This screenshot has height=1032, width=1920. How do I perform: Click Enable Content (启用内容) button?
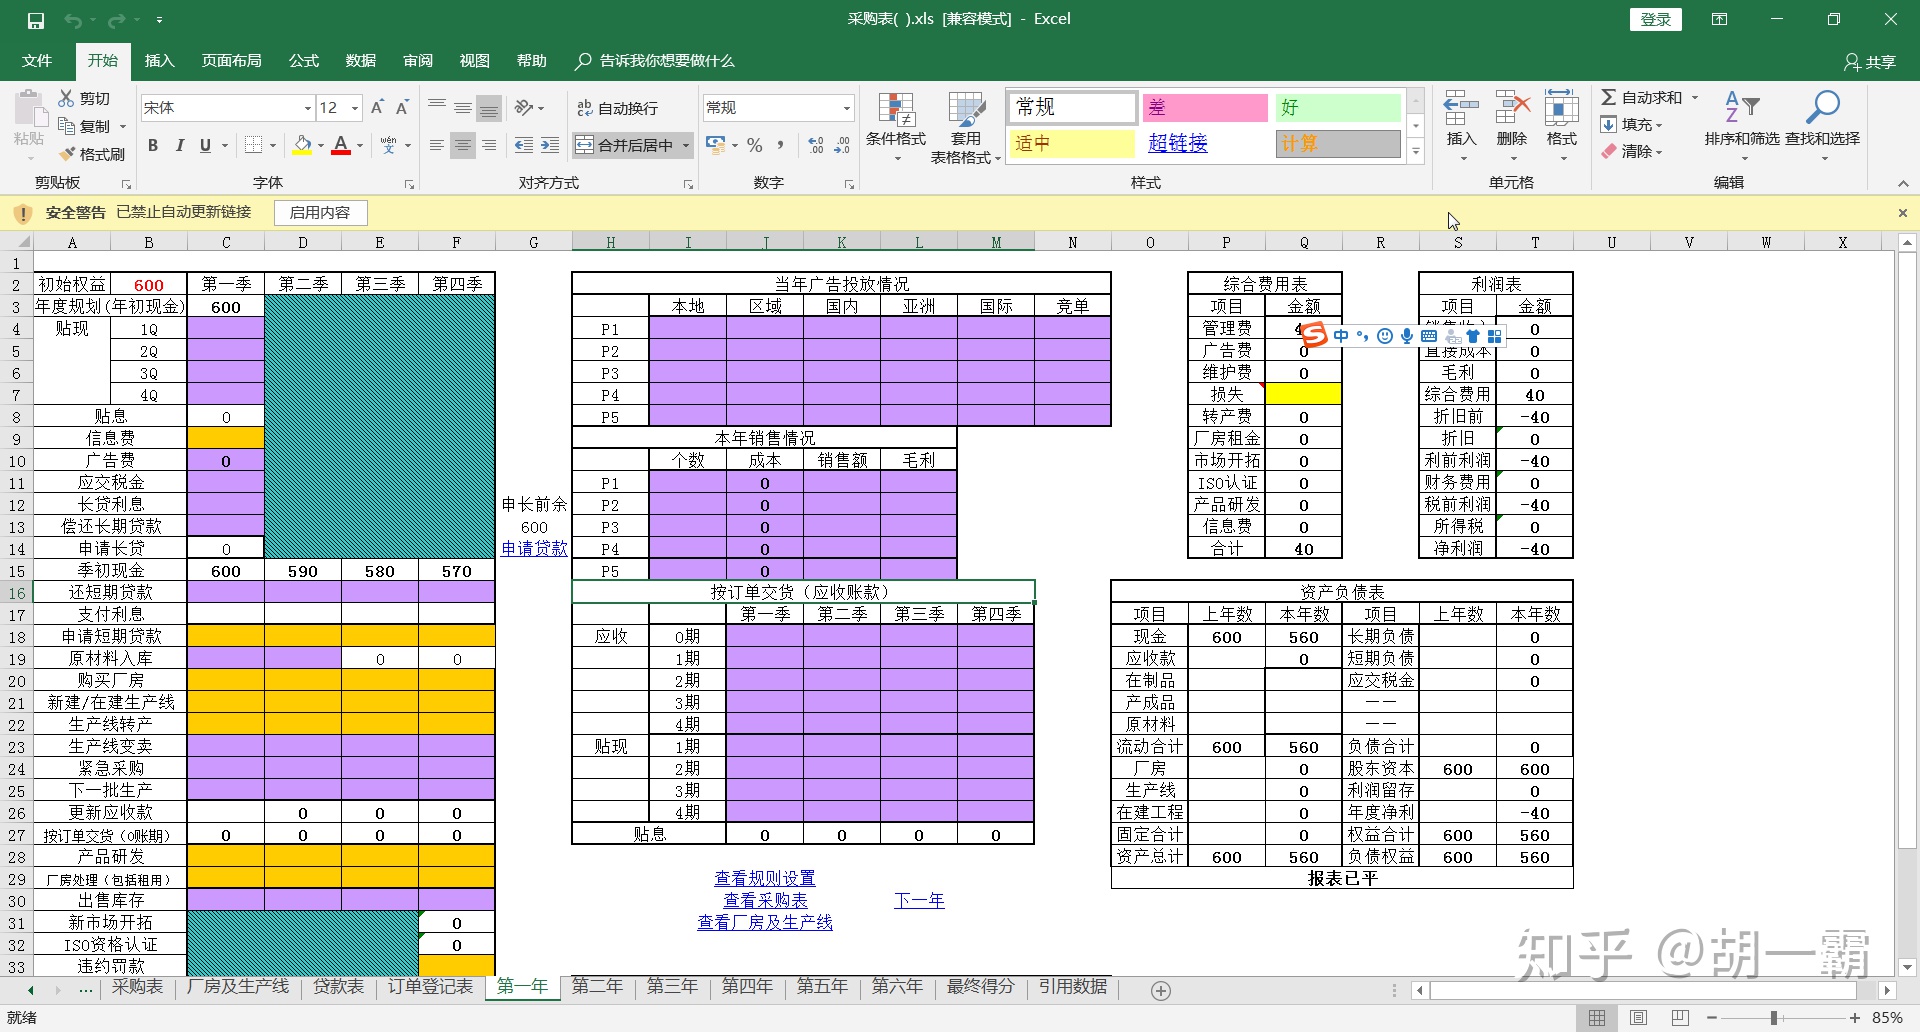[320, 213]
